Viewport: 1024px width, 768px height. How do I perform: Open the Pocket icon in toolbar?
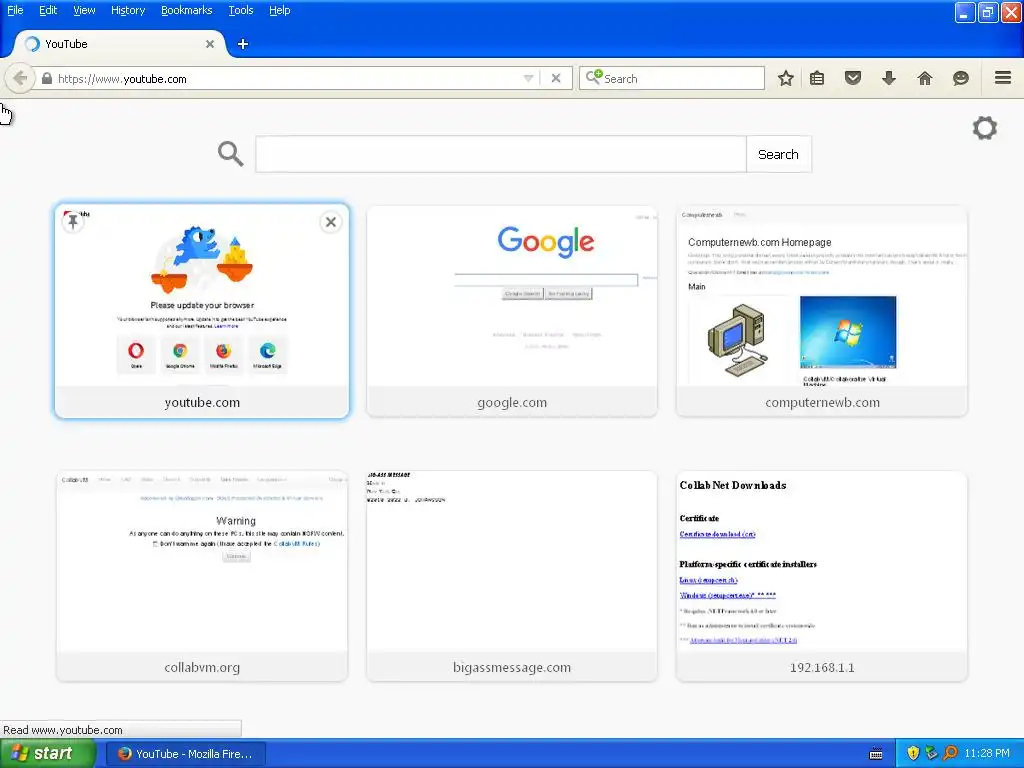point(853,78)
